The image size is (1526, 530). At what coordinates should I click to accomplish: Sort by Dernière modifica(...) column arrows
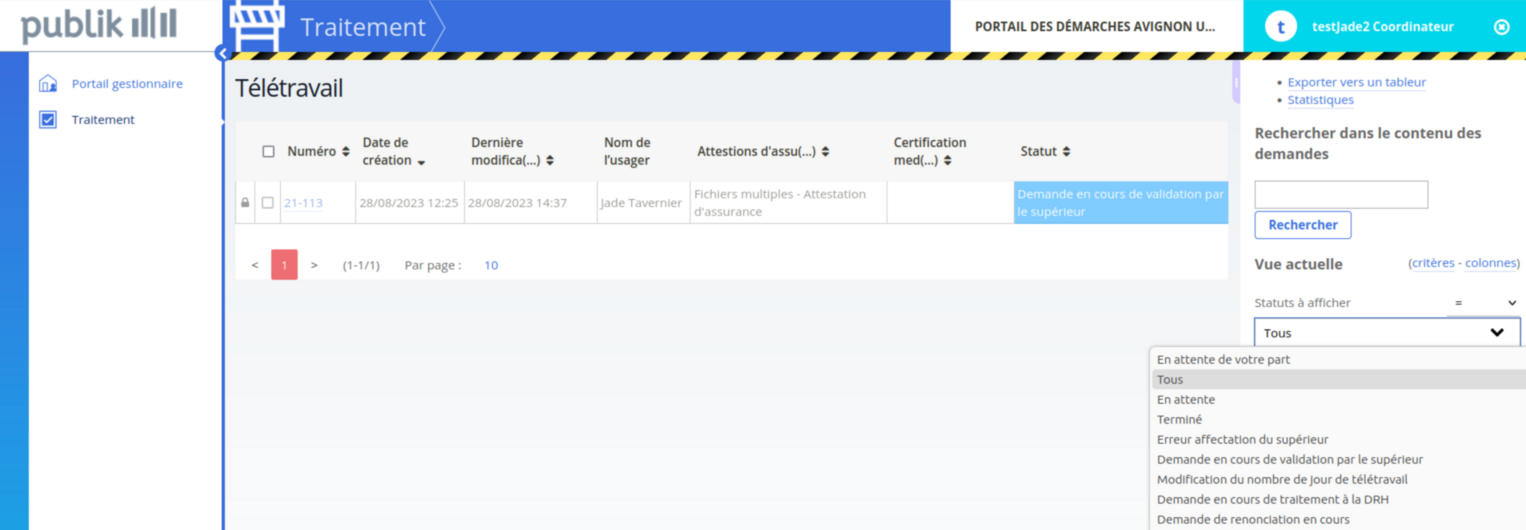coord(550,161)
